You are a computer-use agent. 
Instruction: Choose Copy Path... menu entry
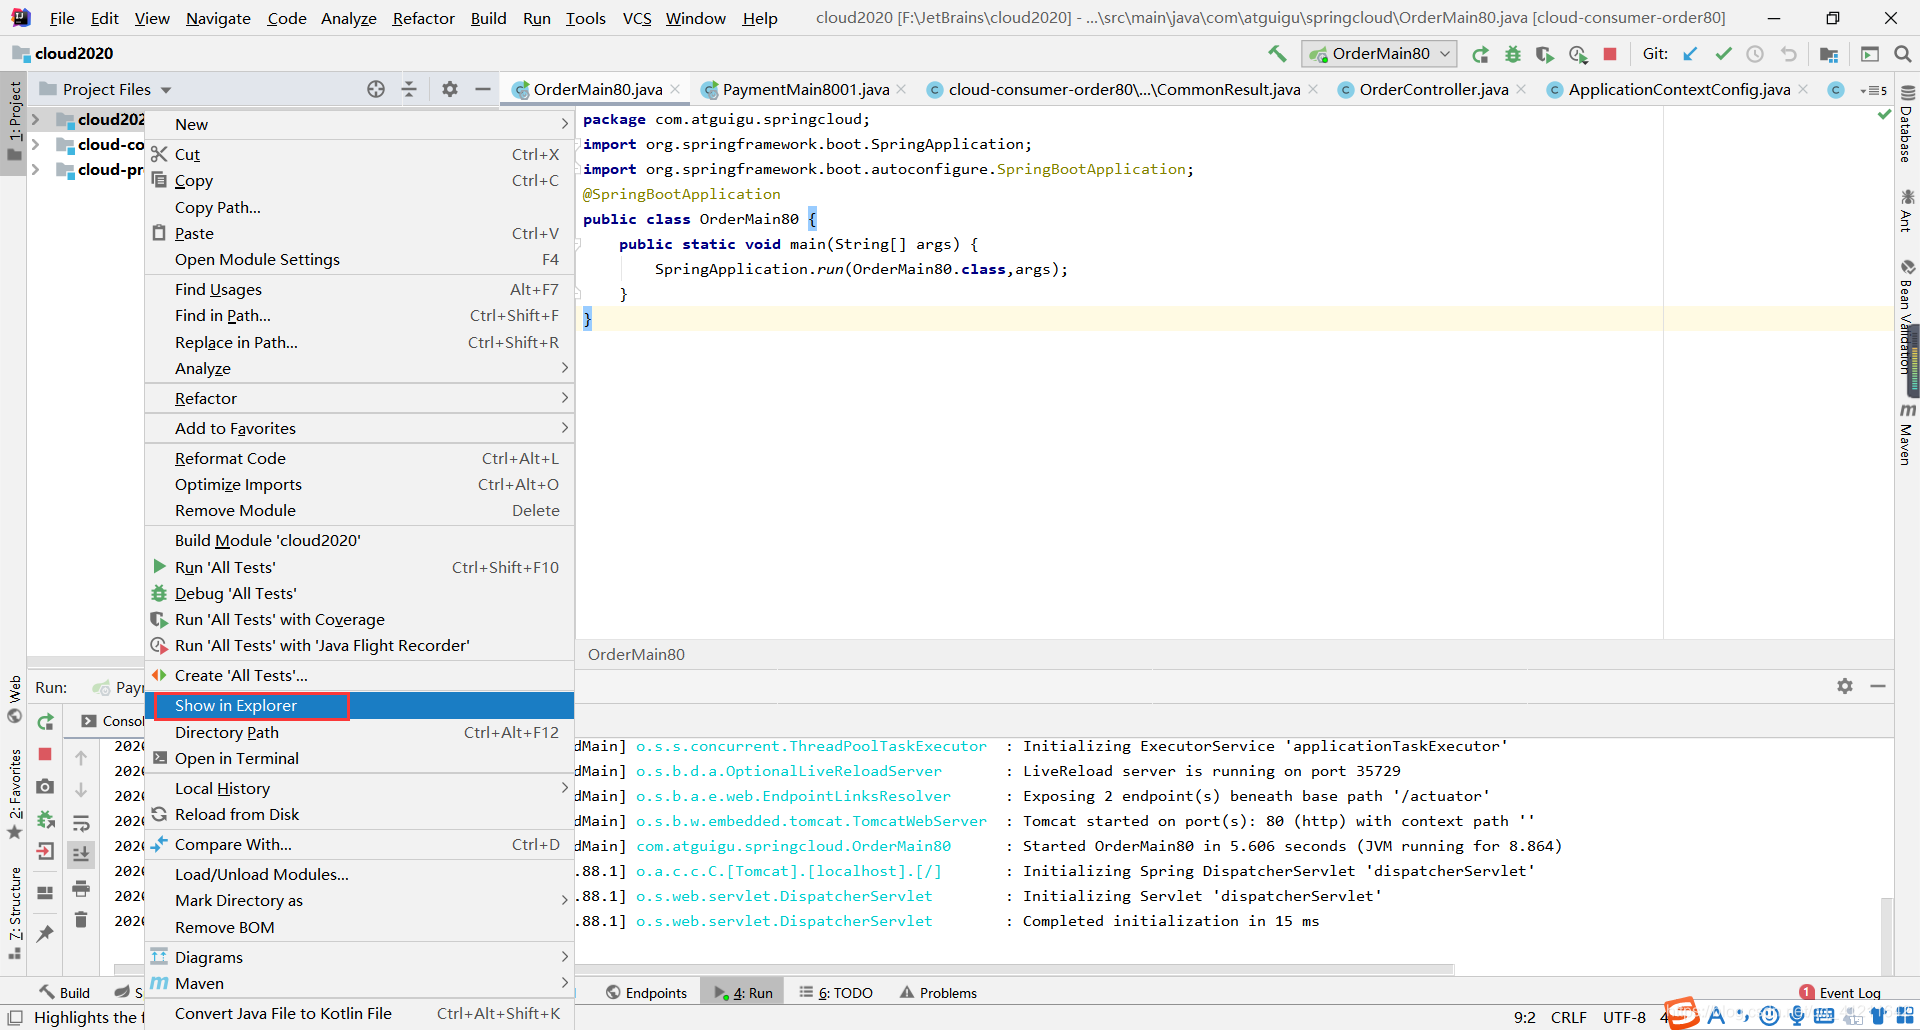[x=360, y=207]
